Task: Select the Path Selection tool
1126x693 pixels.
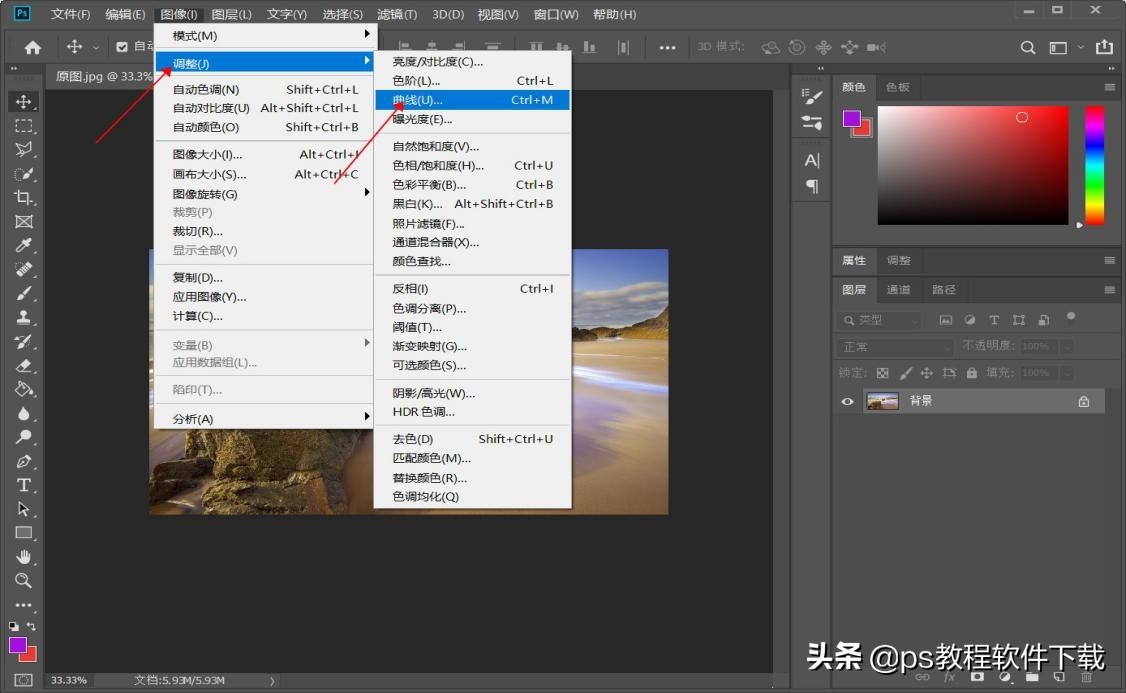Action: pyautogui.click(x=24, y=509)
